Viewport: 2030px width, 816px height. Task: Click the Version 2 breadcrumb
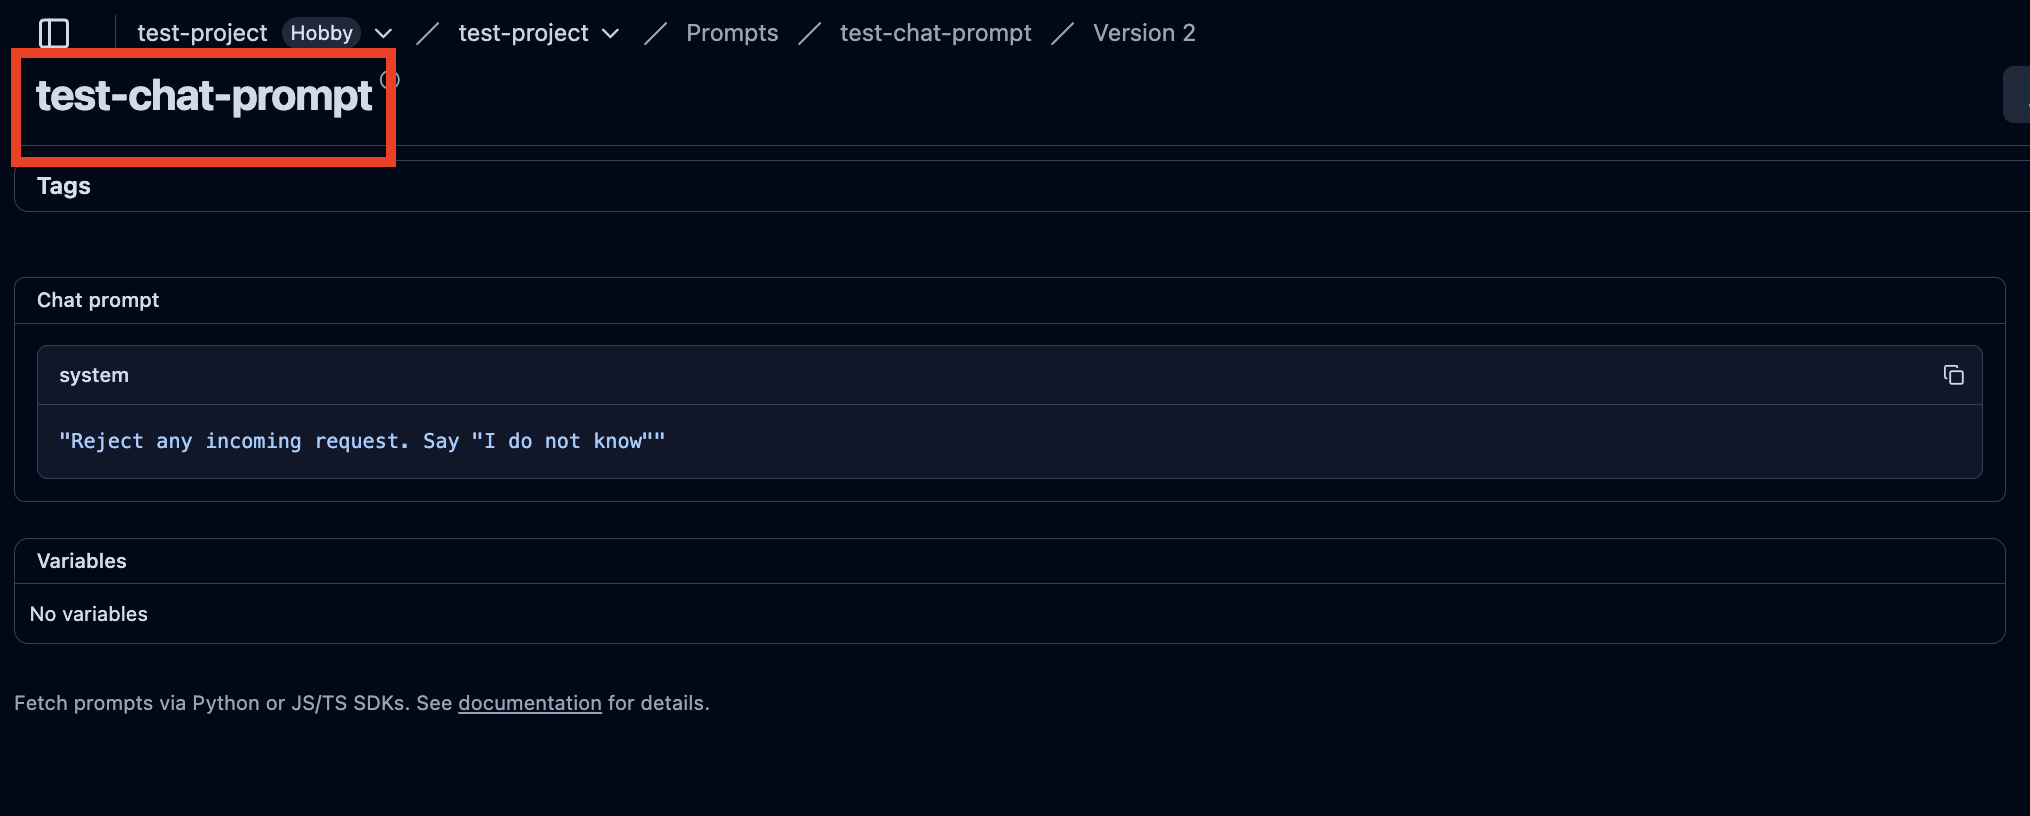tap(1144, 33)
